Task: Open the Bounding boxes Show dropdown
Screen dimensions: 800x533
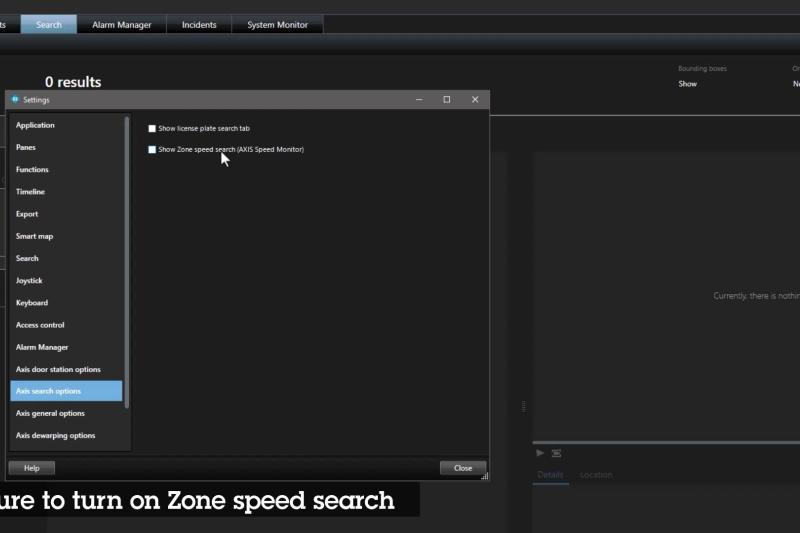Action: tap(687, 84)
